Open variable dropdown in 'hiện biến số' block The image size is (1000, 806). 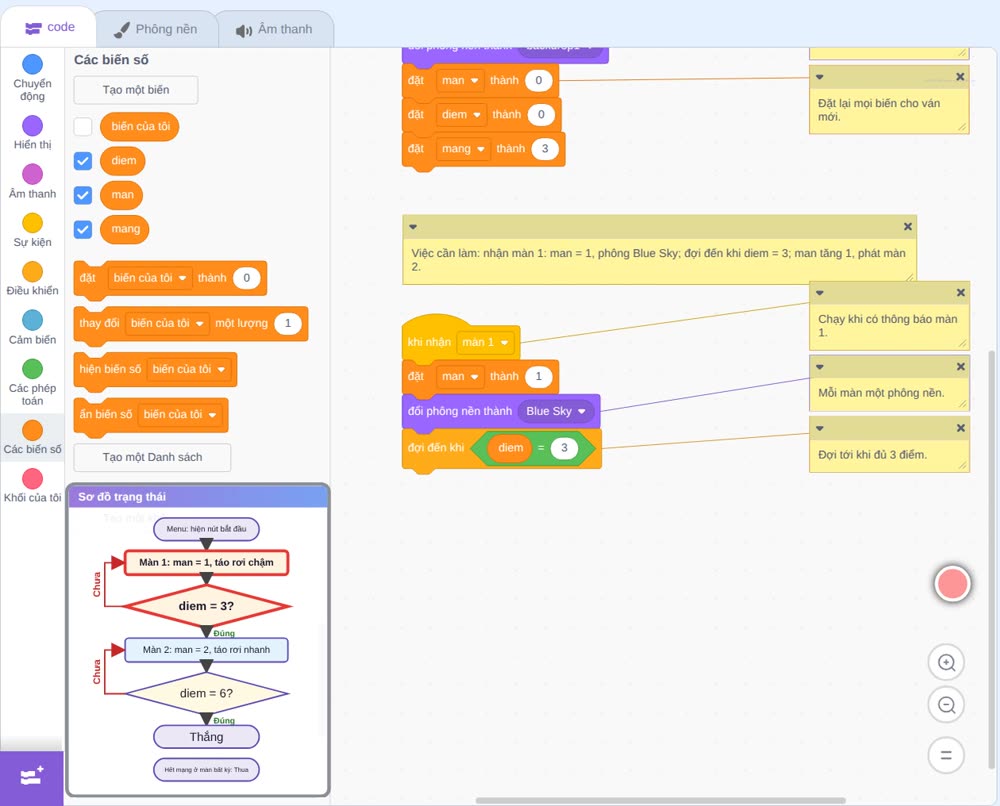[x=189, y=369]
